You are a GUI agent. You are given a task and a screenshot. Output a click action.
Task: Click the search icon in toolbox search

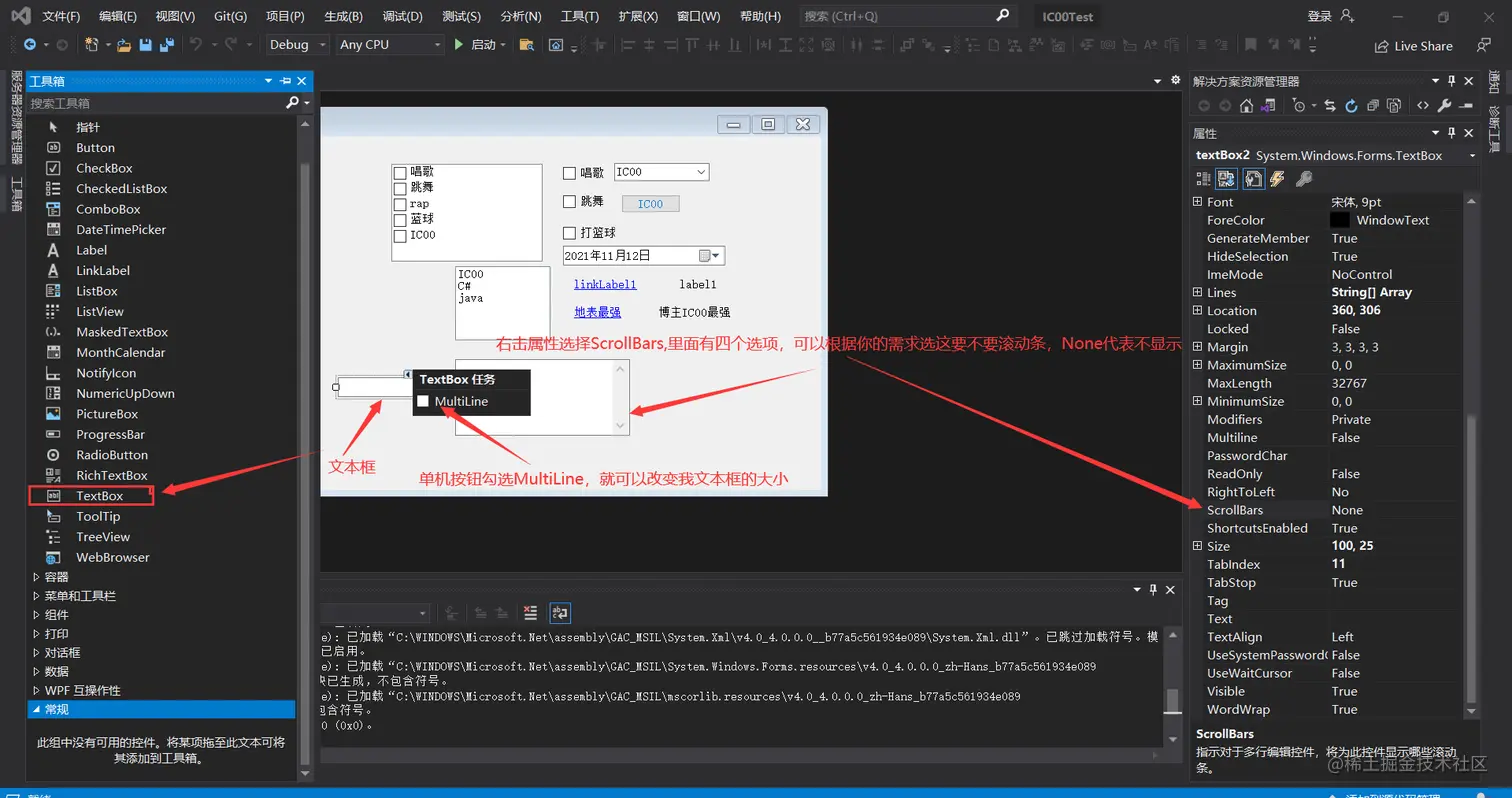[x=292, y=103]
